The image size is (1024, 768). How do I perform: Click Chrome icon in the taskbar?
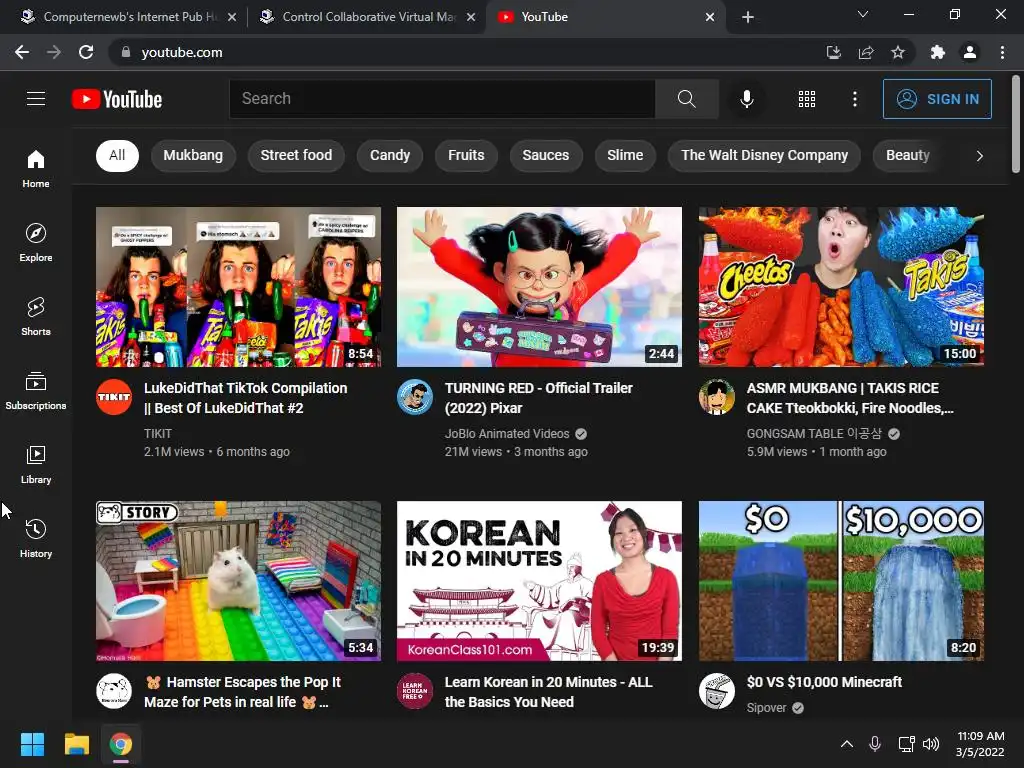coord(121,744)
